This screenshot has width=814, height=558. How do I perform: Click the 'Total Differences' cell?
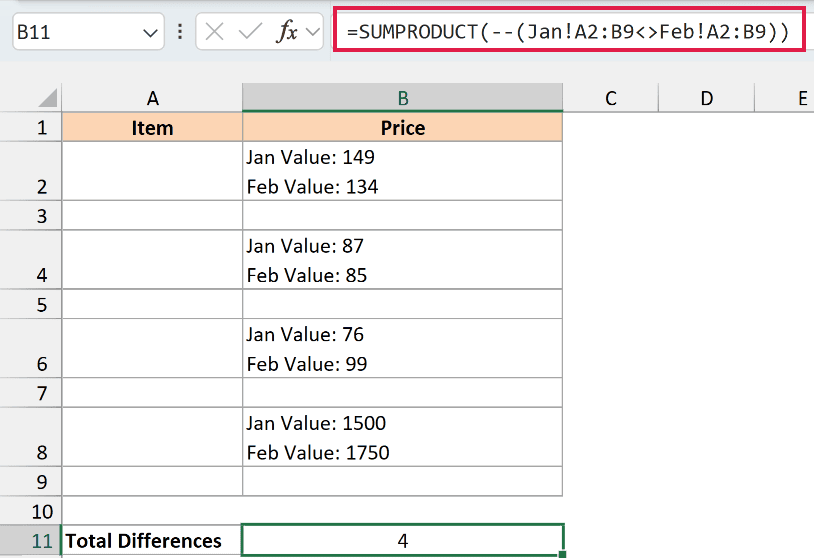[152, 541]
